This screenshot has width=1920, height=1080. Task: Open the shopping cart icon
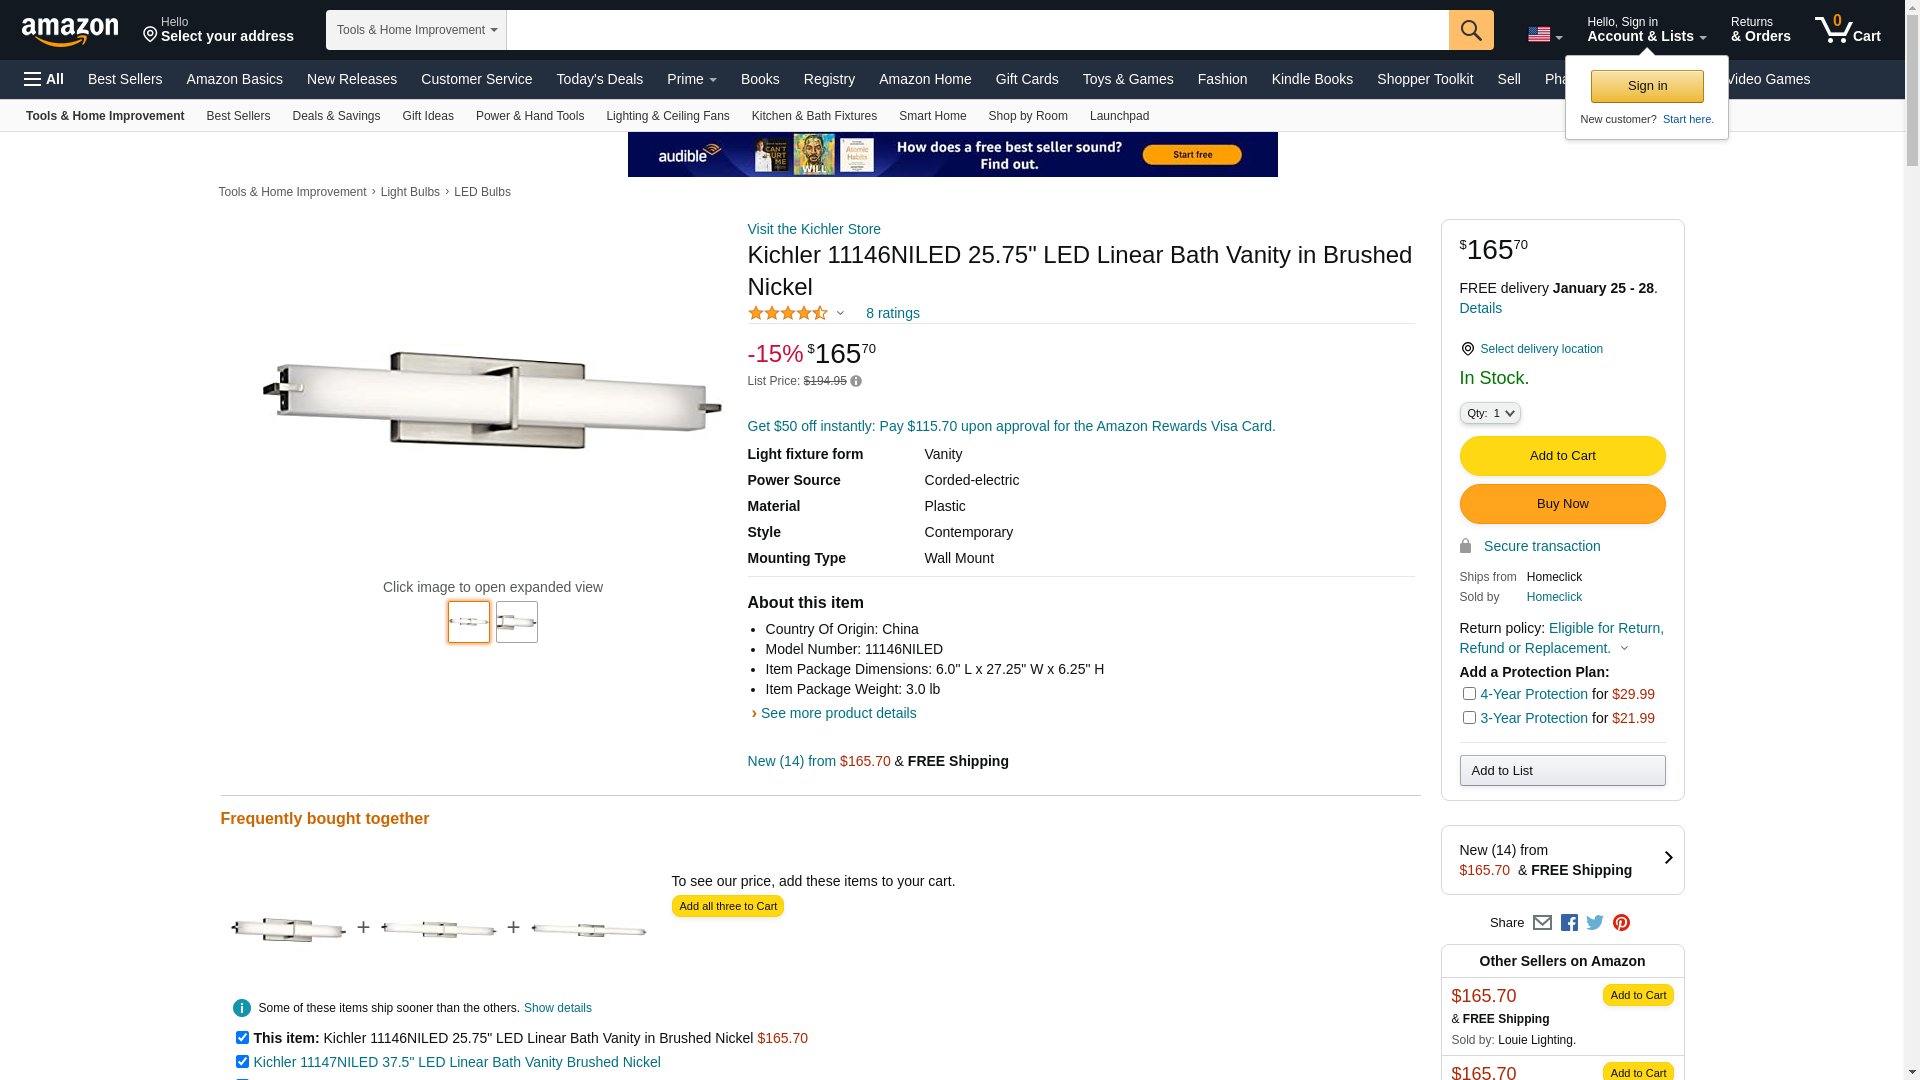[x=1846, y=30]
